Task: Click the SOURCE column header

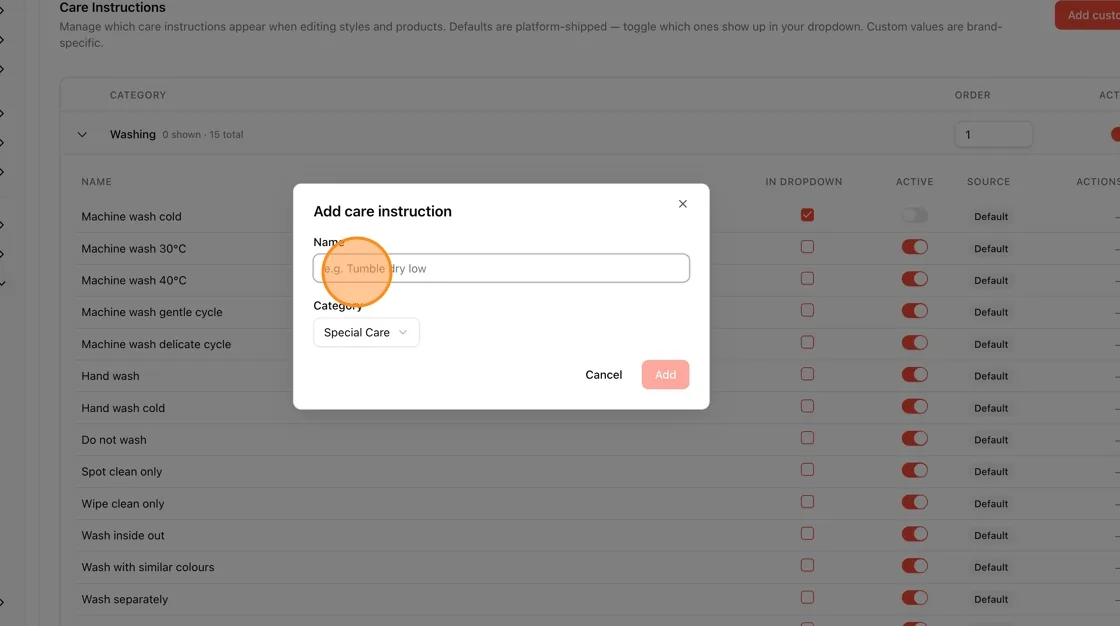Action: click(x=988, y=182)
